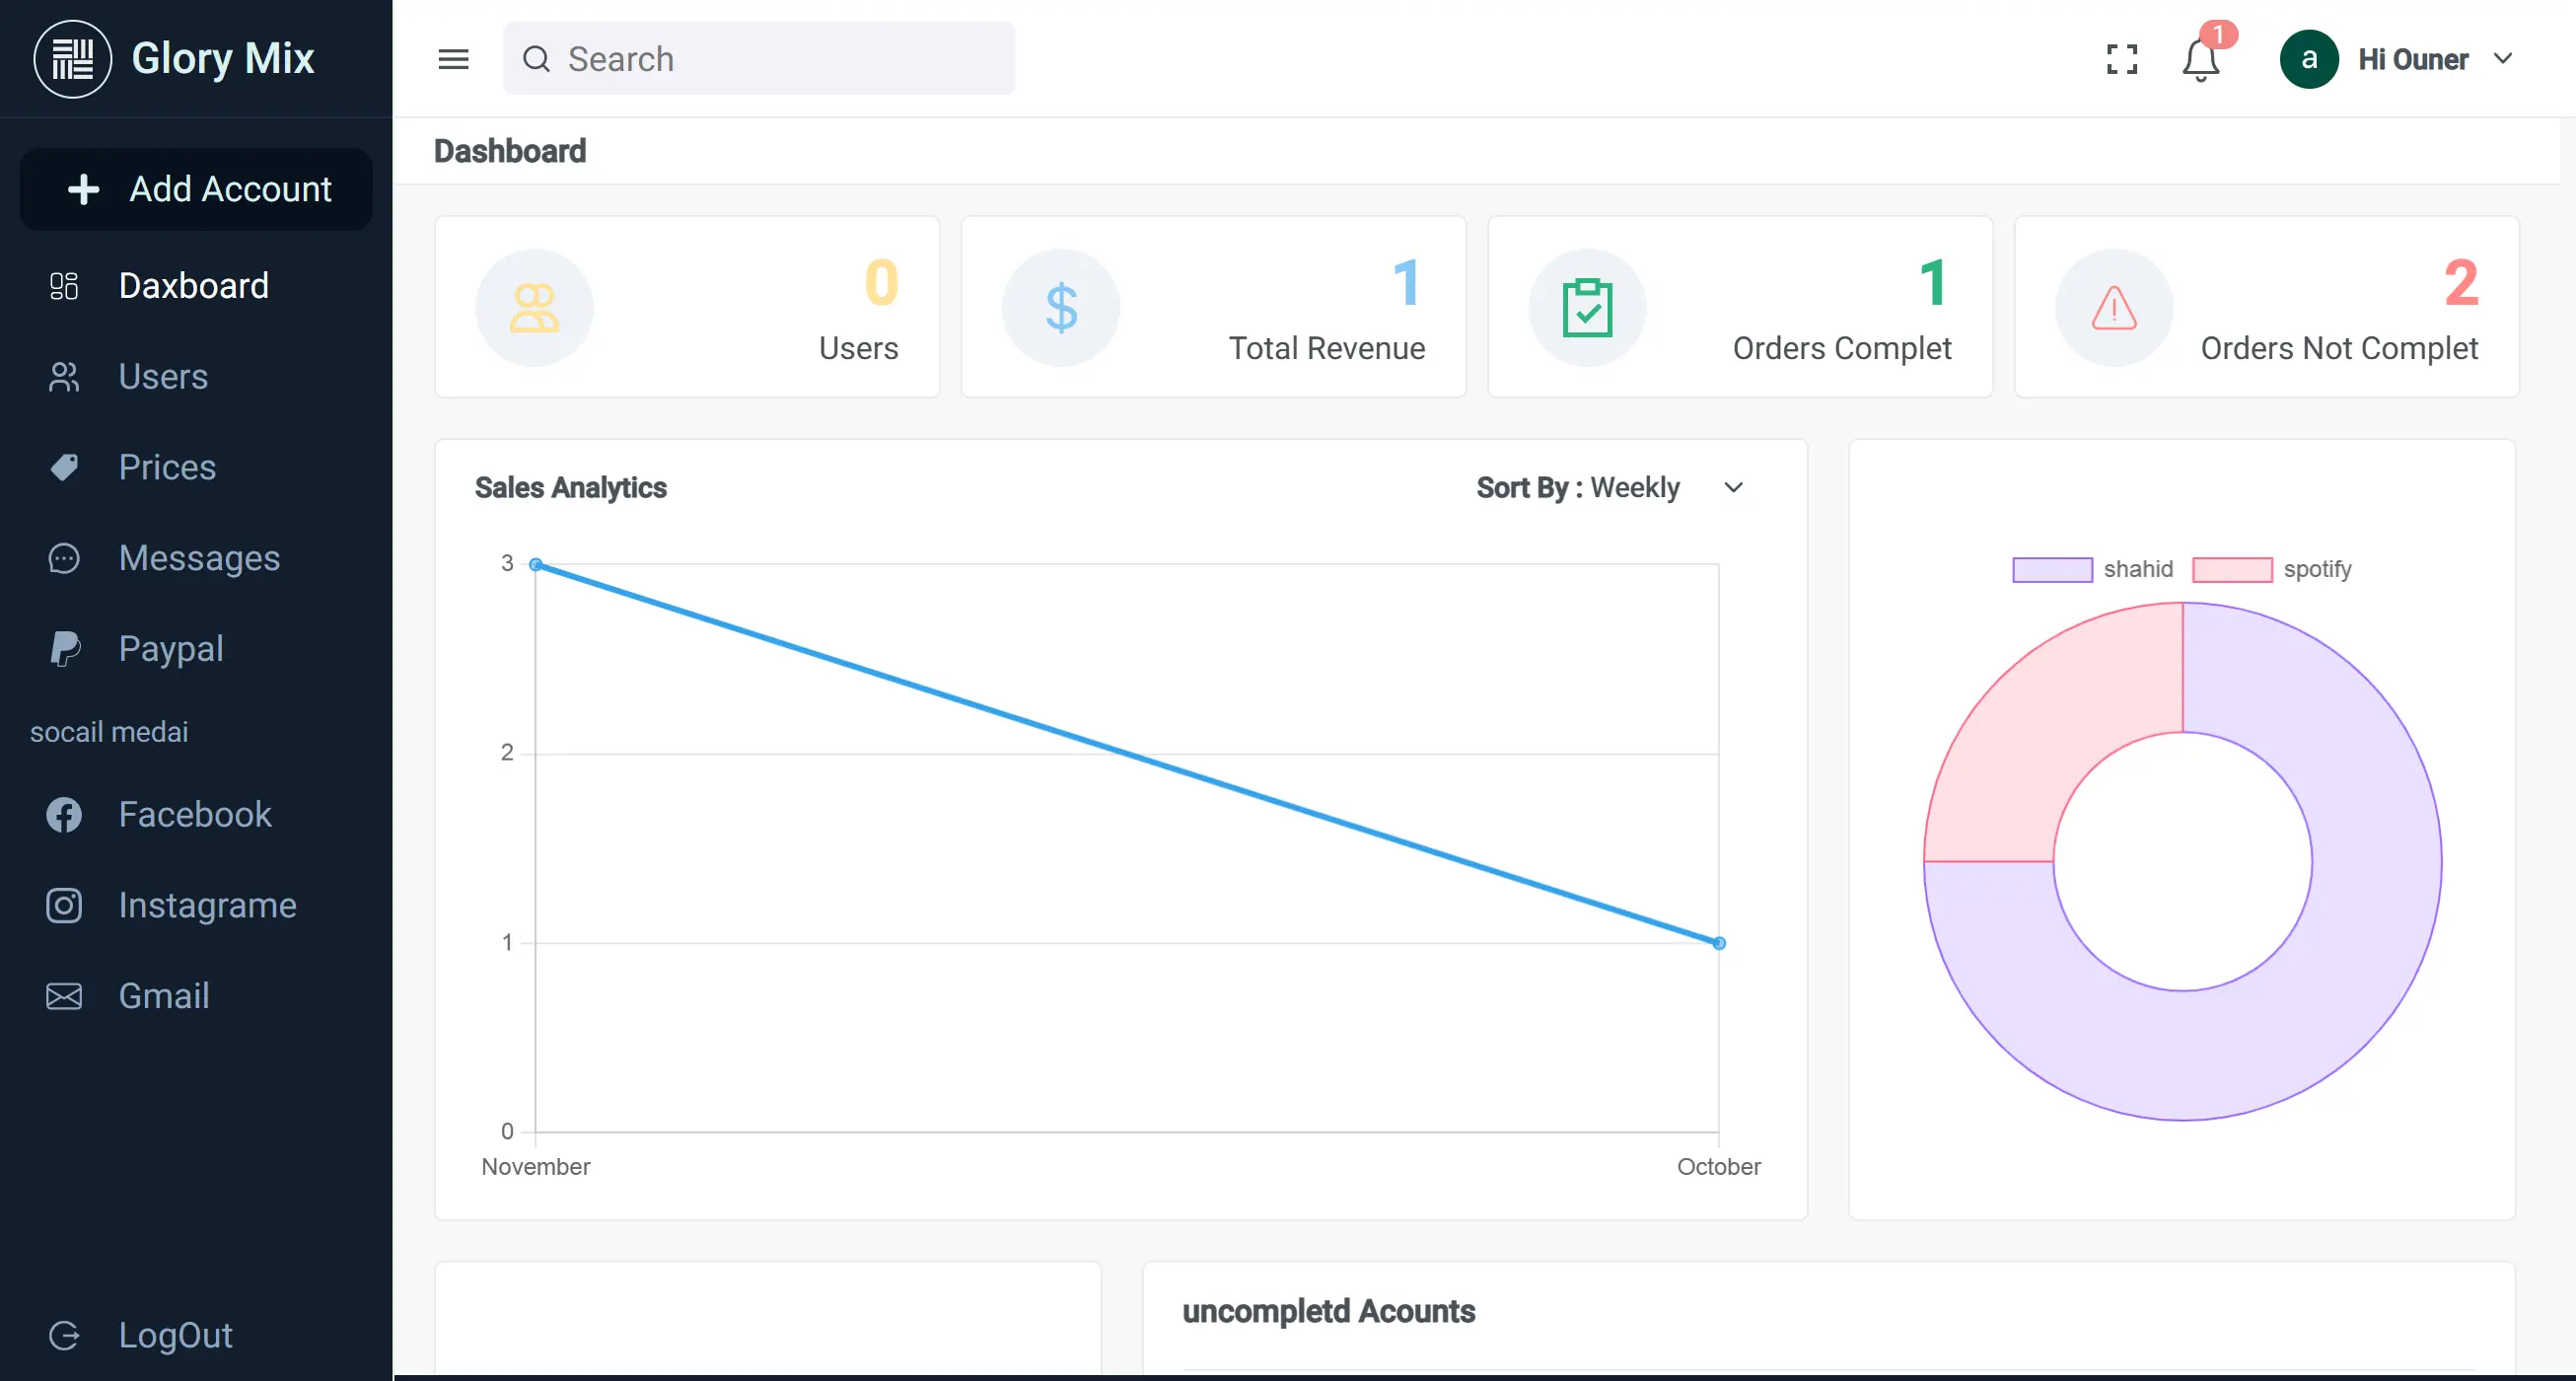
Task: Click the green clipboard check icon
Action: point(1587,308)
